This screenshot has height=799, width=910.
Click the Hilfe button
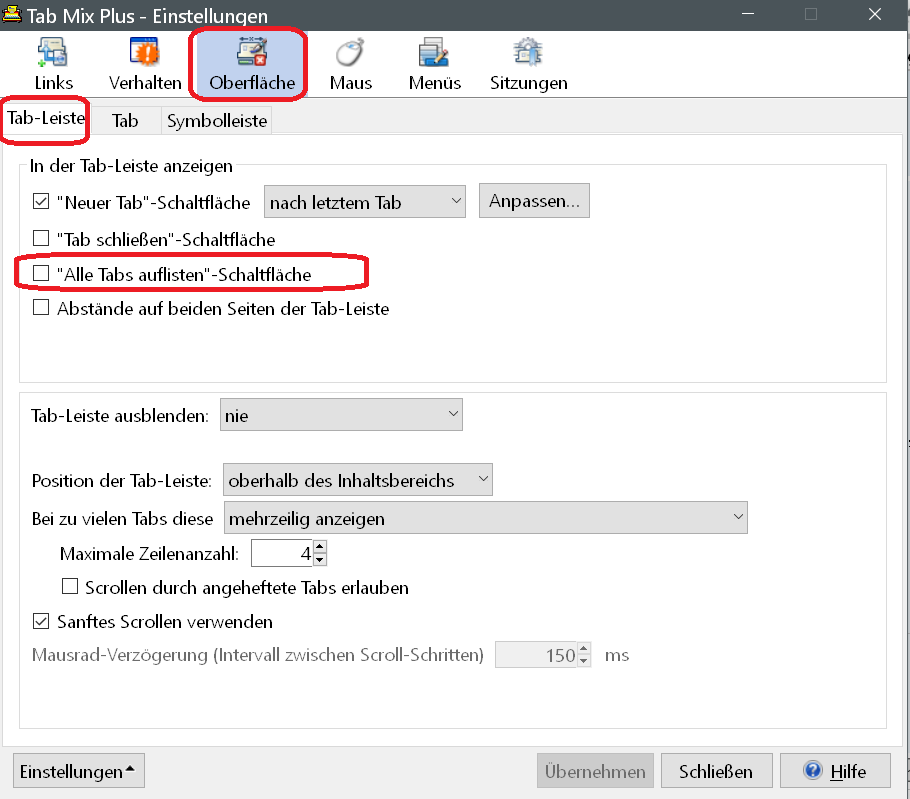click(x=835, y=771)
